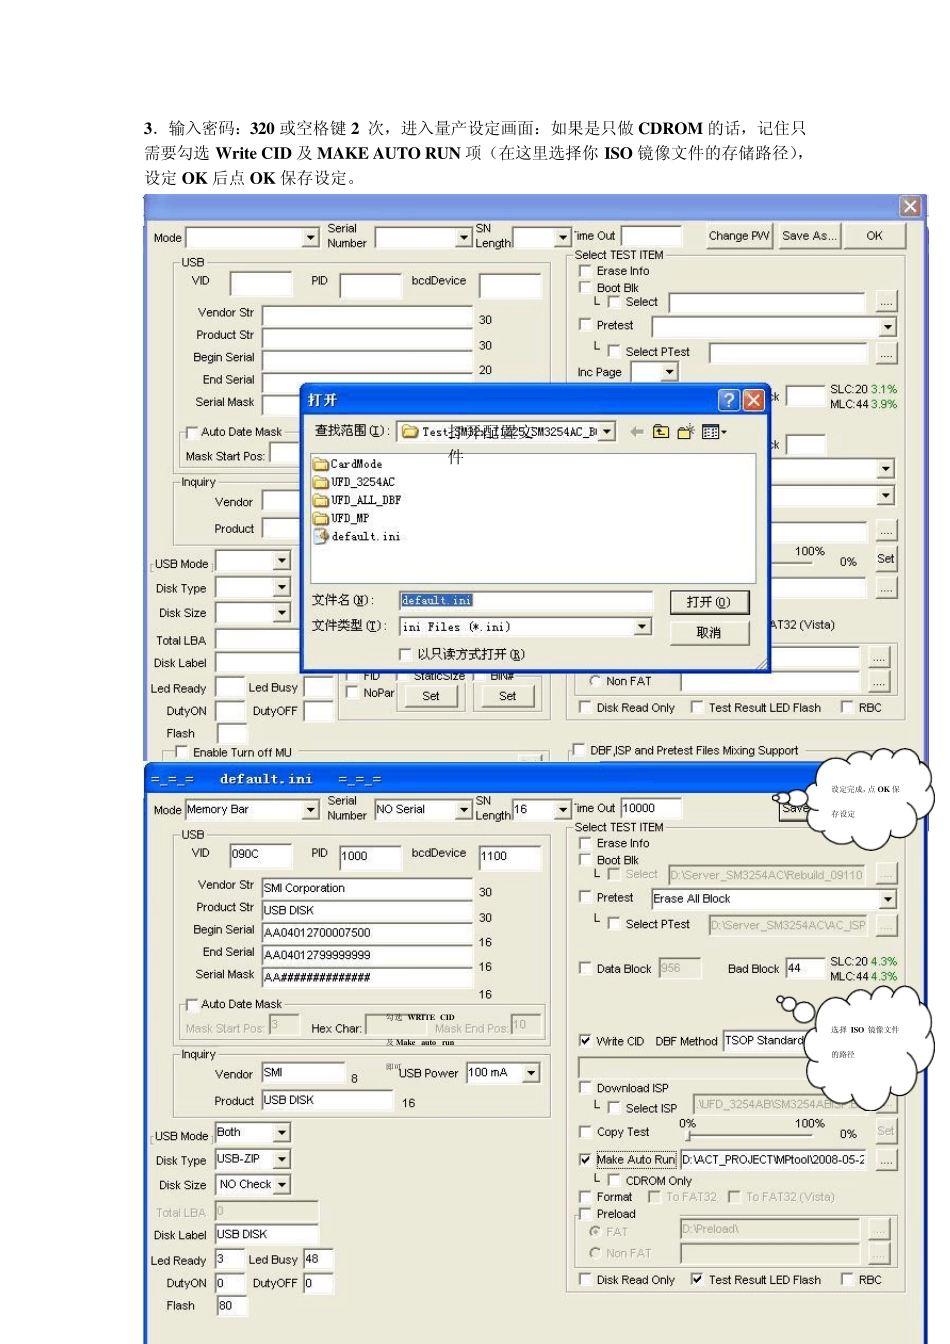The height and width of the screenshot is (1344, 950).
Task: Click OK button in blank settings window
Action: click(x=874, y=236)
